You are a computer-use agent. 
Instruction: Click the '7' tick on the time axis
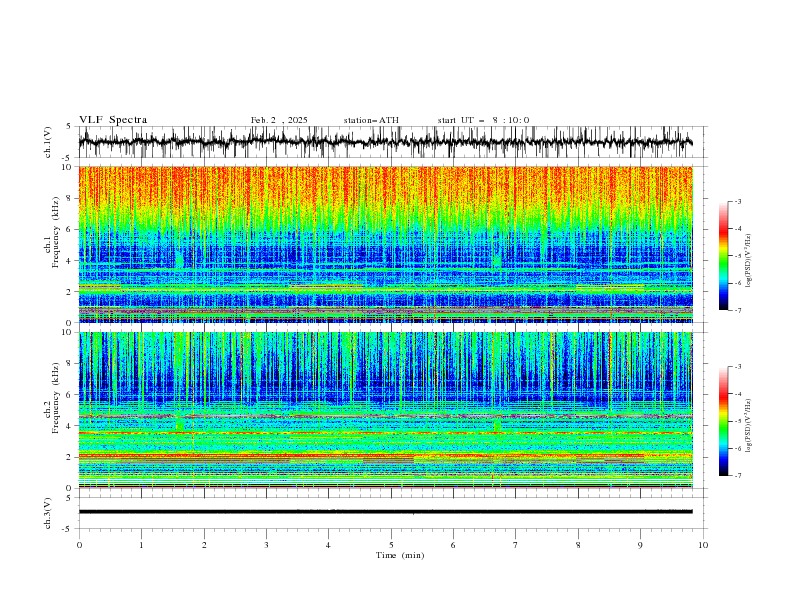click(516, 545)
